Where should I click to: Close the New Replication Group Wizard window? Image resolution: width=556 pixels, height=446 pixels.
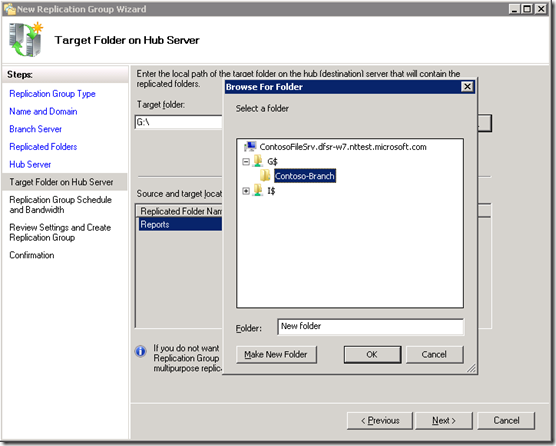(x=541, y=9)
